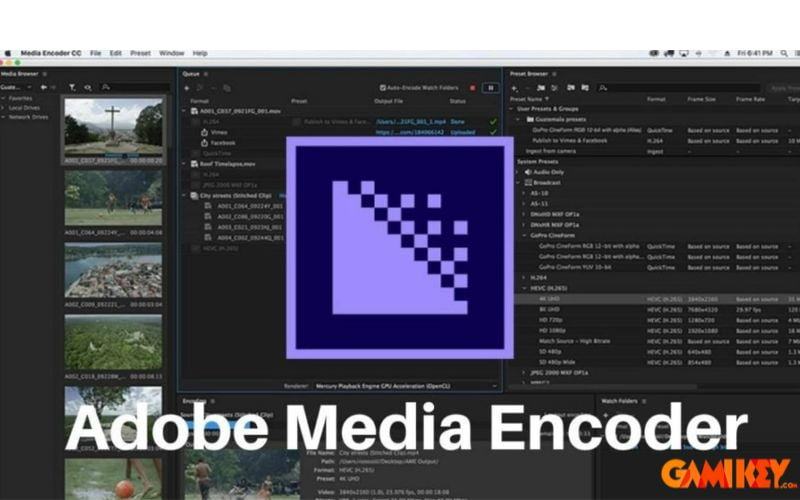This screenshot has height=500, width=800.
Task: Open the Help menu
Action: tap(200, 53)
